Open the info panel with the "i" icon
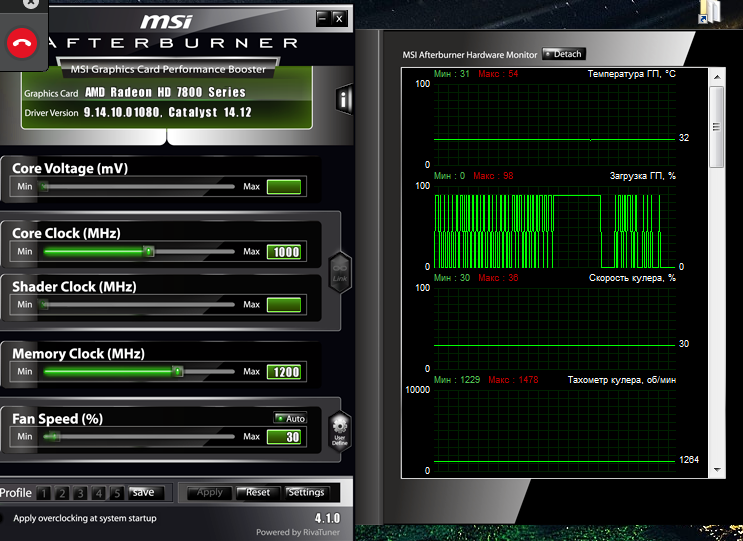743x541 pixels. pyautogui.click(x=343, y=98)
